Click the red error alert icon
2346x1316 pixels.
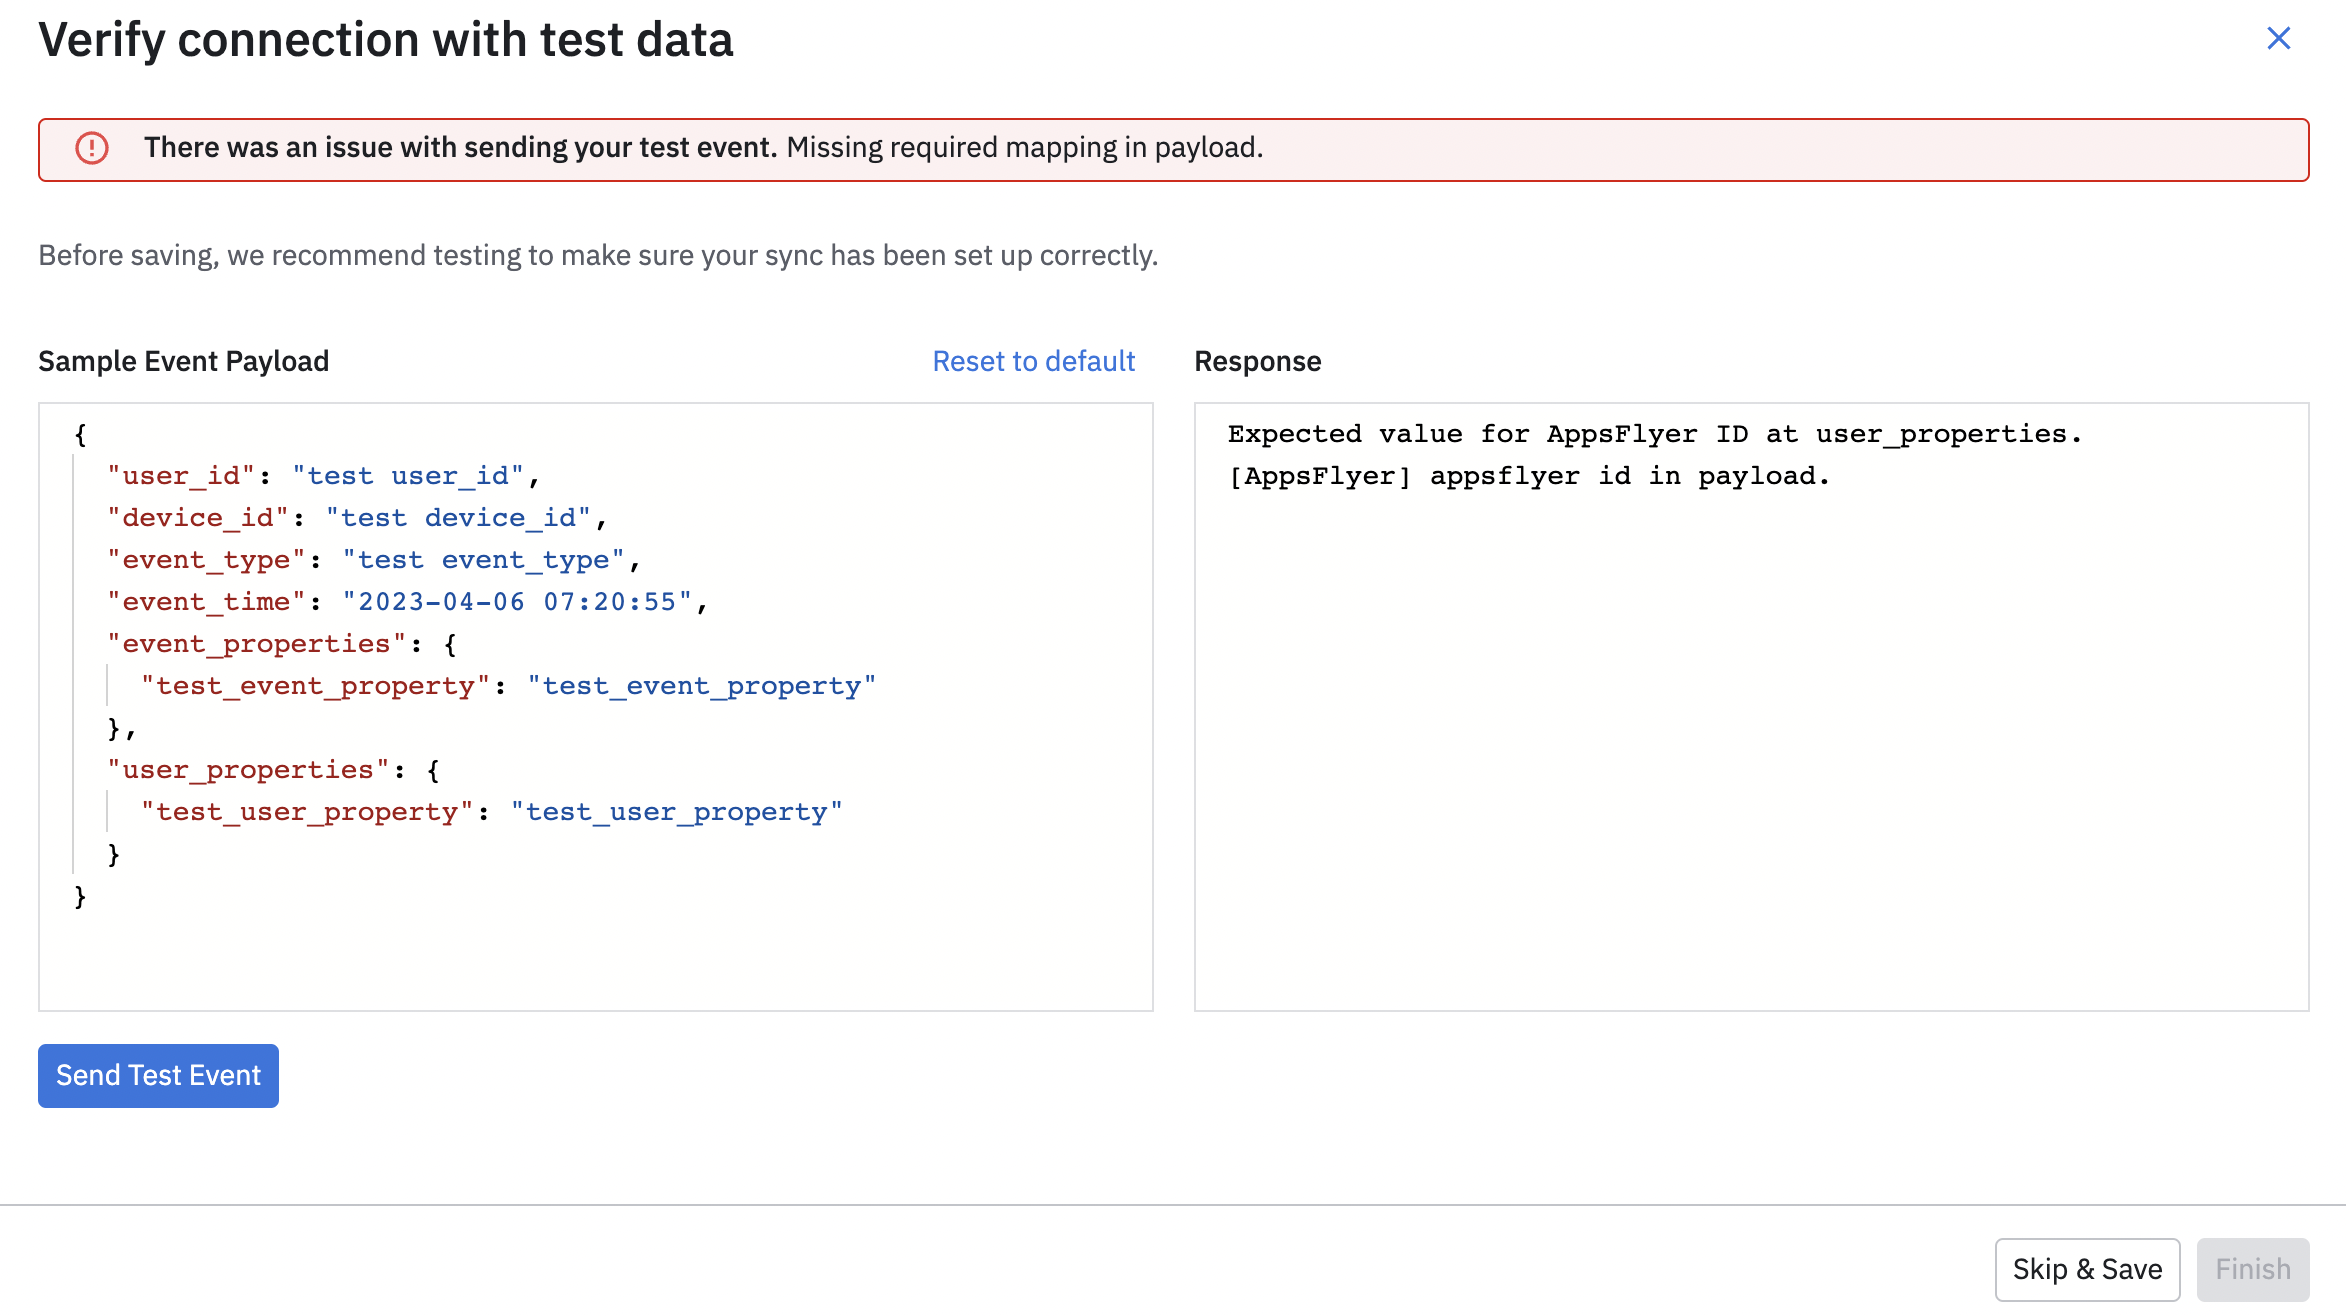tap(92, 148)
